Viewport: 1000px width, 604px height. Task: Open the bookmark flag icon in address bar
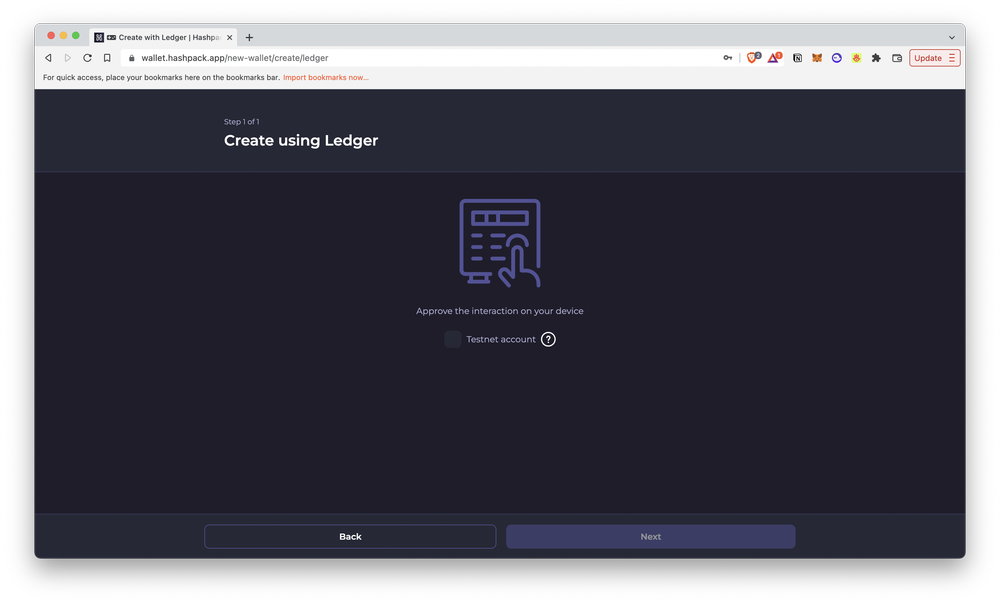pos(107,57)
